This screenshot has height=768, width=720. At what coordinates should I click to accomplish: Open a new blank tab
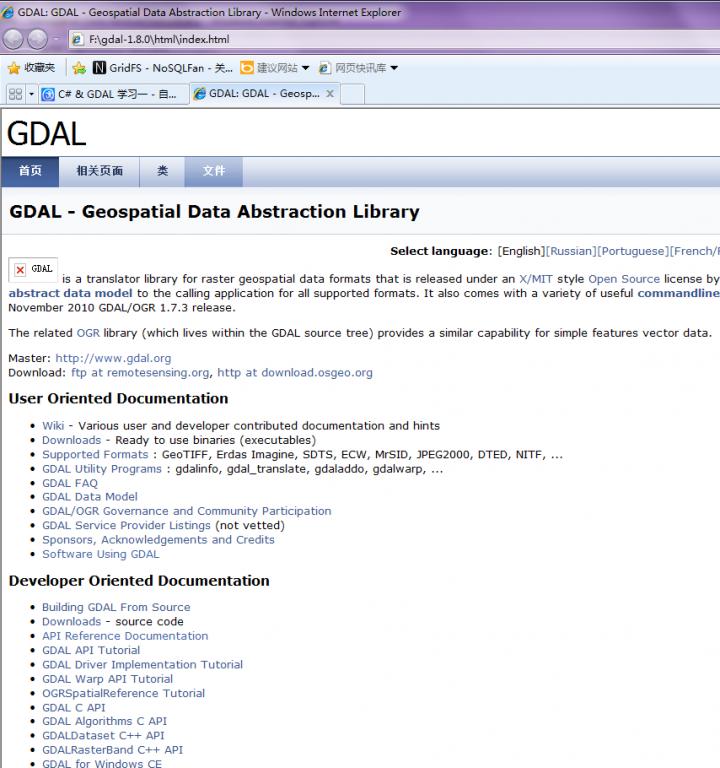tap(352, 94)
